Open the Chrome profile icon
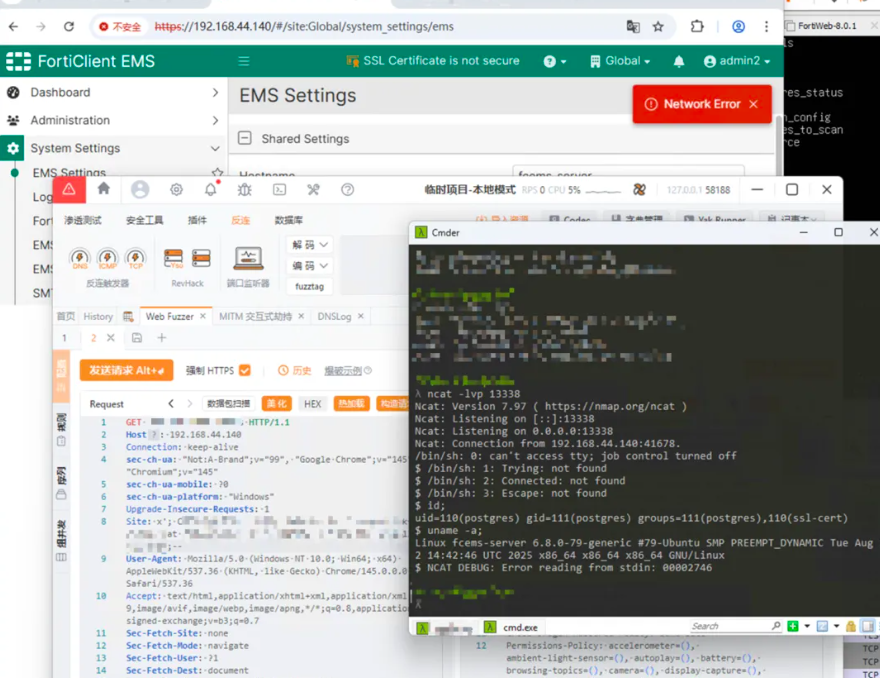This screenshot has width=880, height=678. pos(739,26)
